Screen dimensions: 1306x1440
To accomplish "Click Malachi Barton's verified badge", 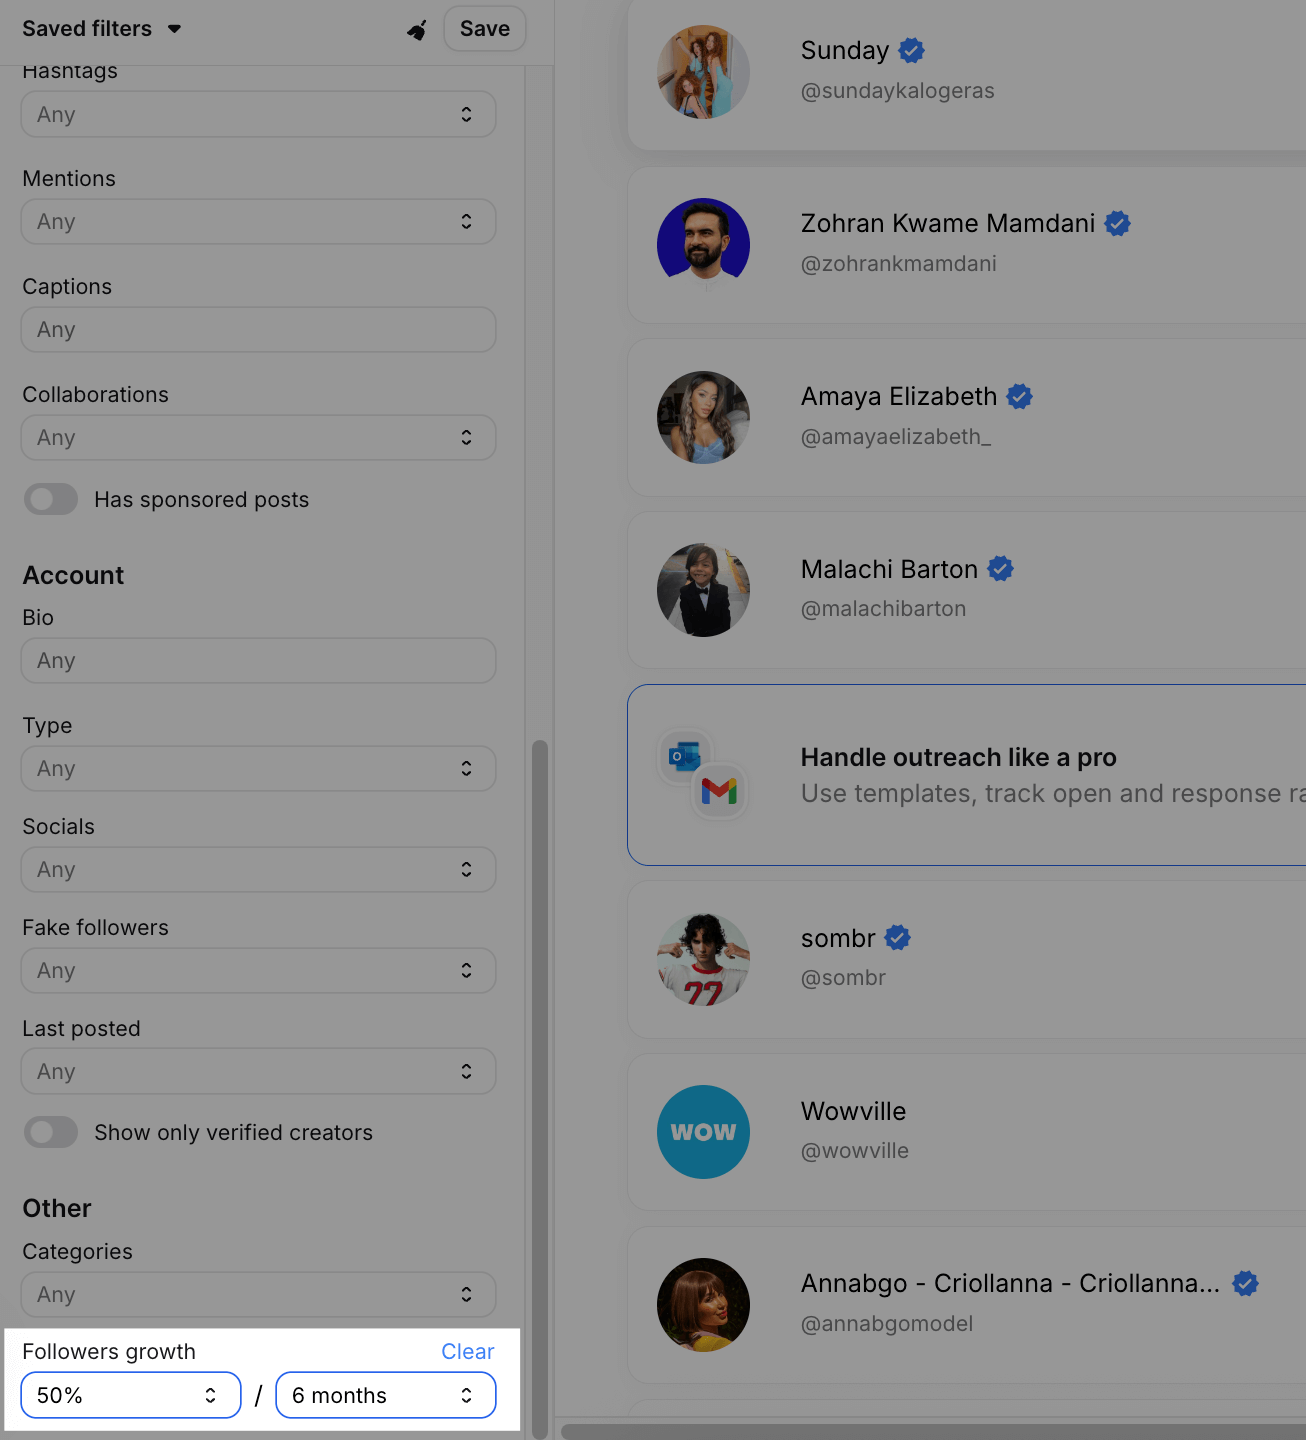I will click(1001, 569).
